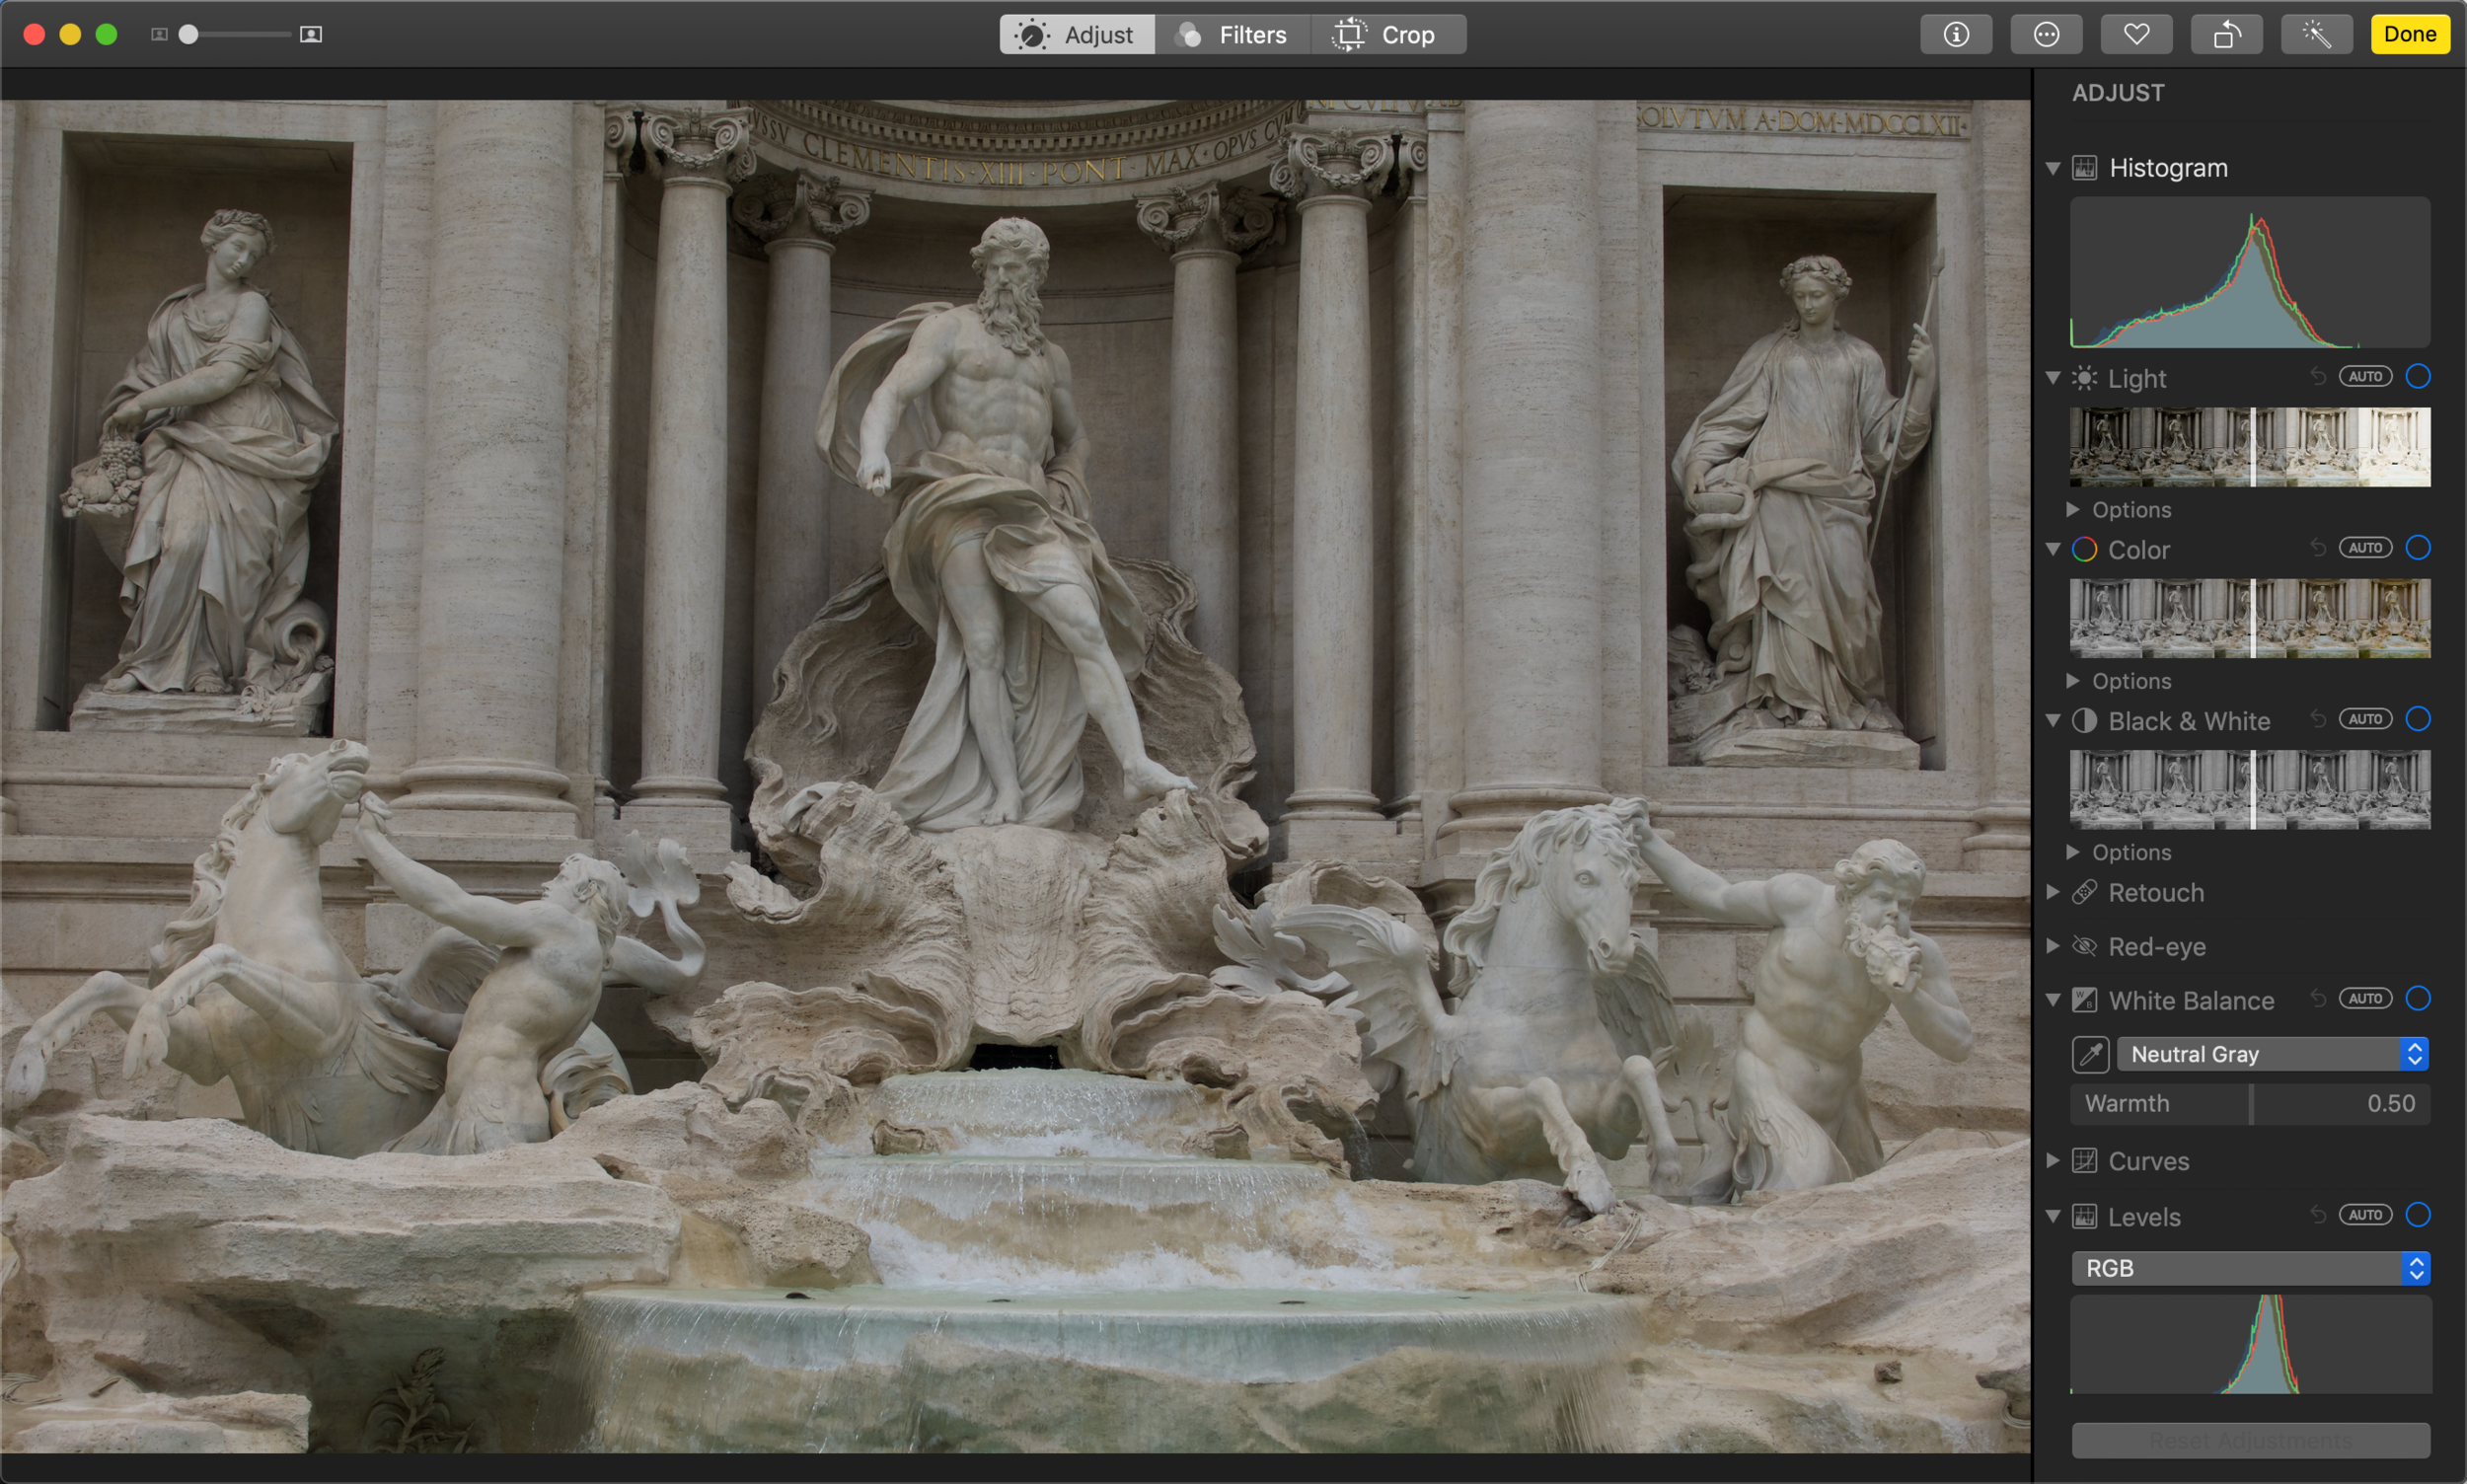The height and width of the screenshot is (1484, 2467).
Task: Collapse the Histogram section
Action: pos(2053,168)
